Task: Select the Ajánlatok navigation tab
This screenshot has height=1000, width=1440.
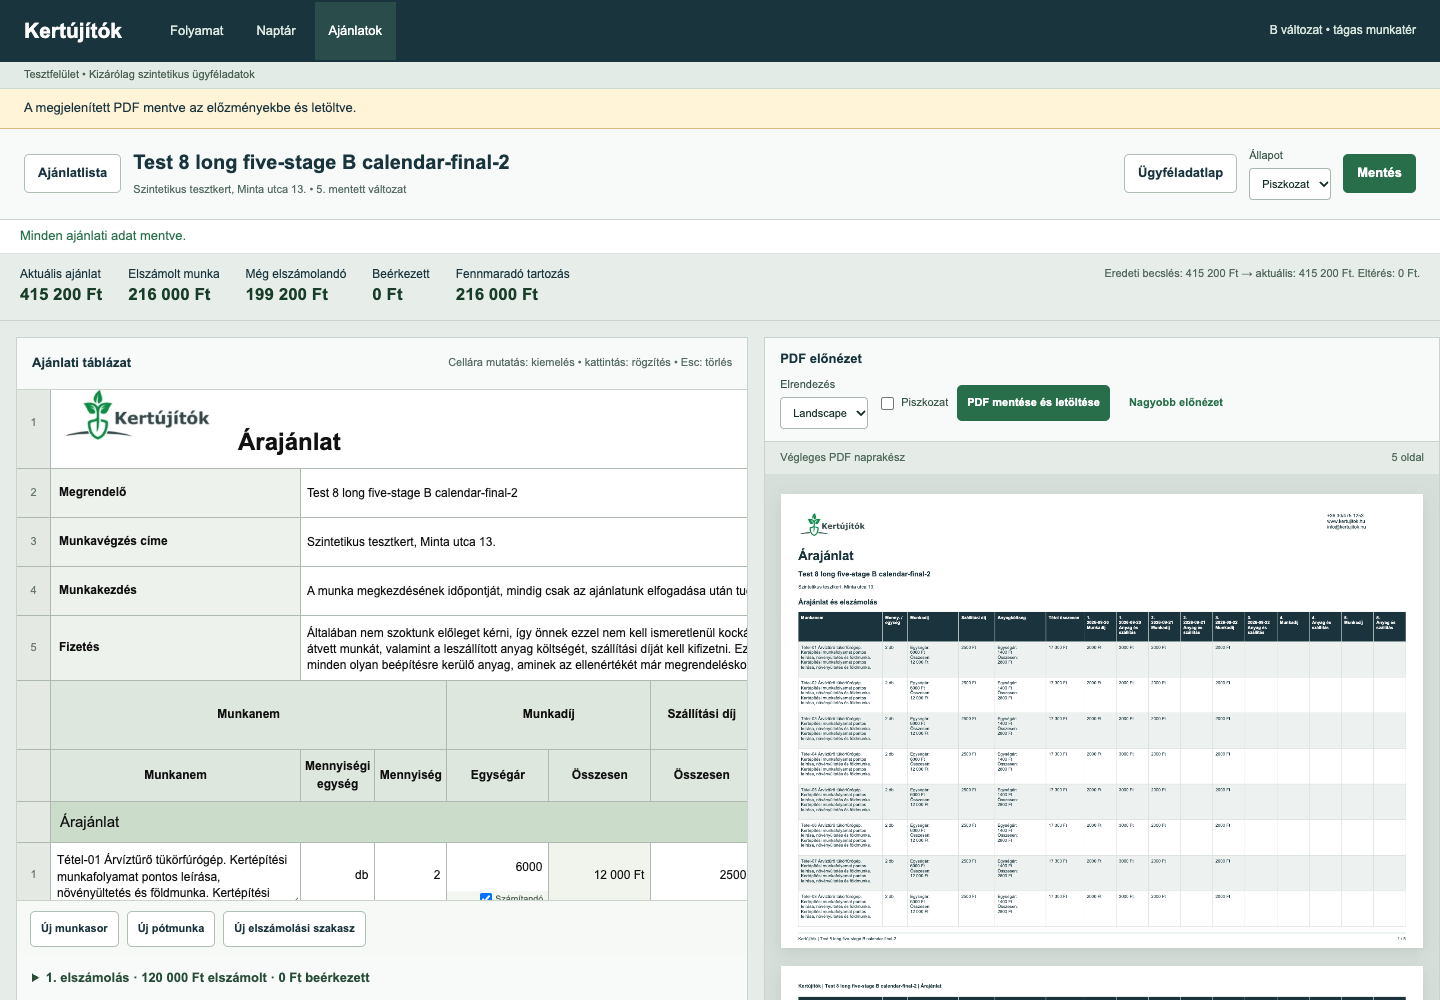Action: tap(355, 31)
